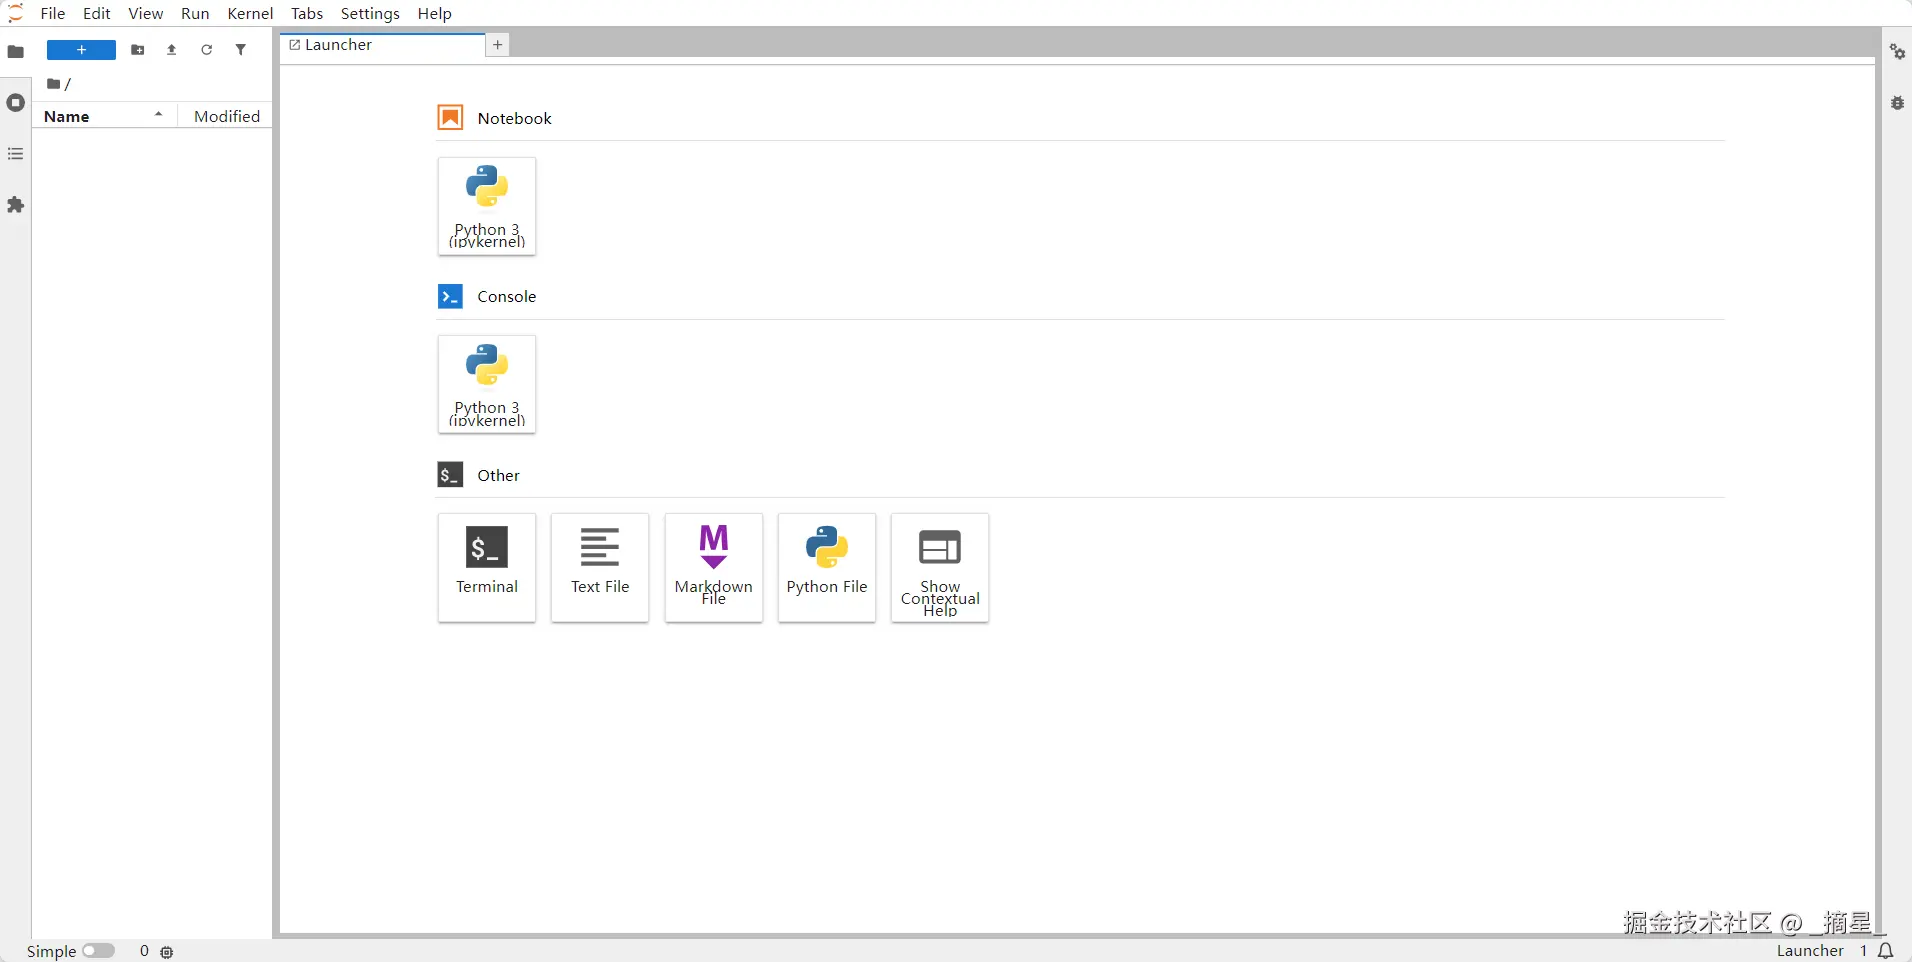1912x962 pixels.
Task: Click the JupyterLab logo icon
Action: pyautogui.click(x=15, y=13)
